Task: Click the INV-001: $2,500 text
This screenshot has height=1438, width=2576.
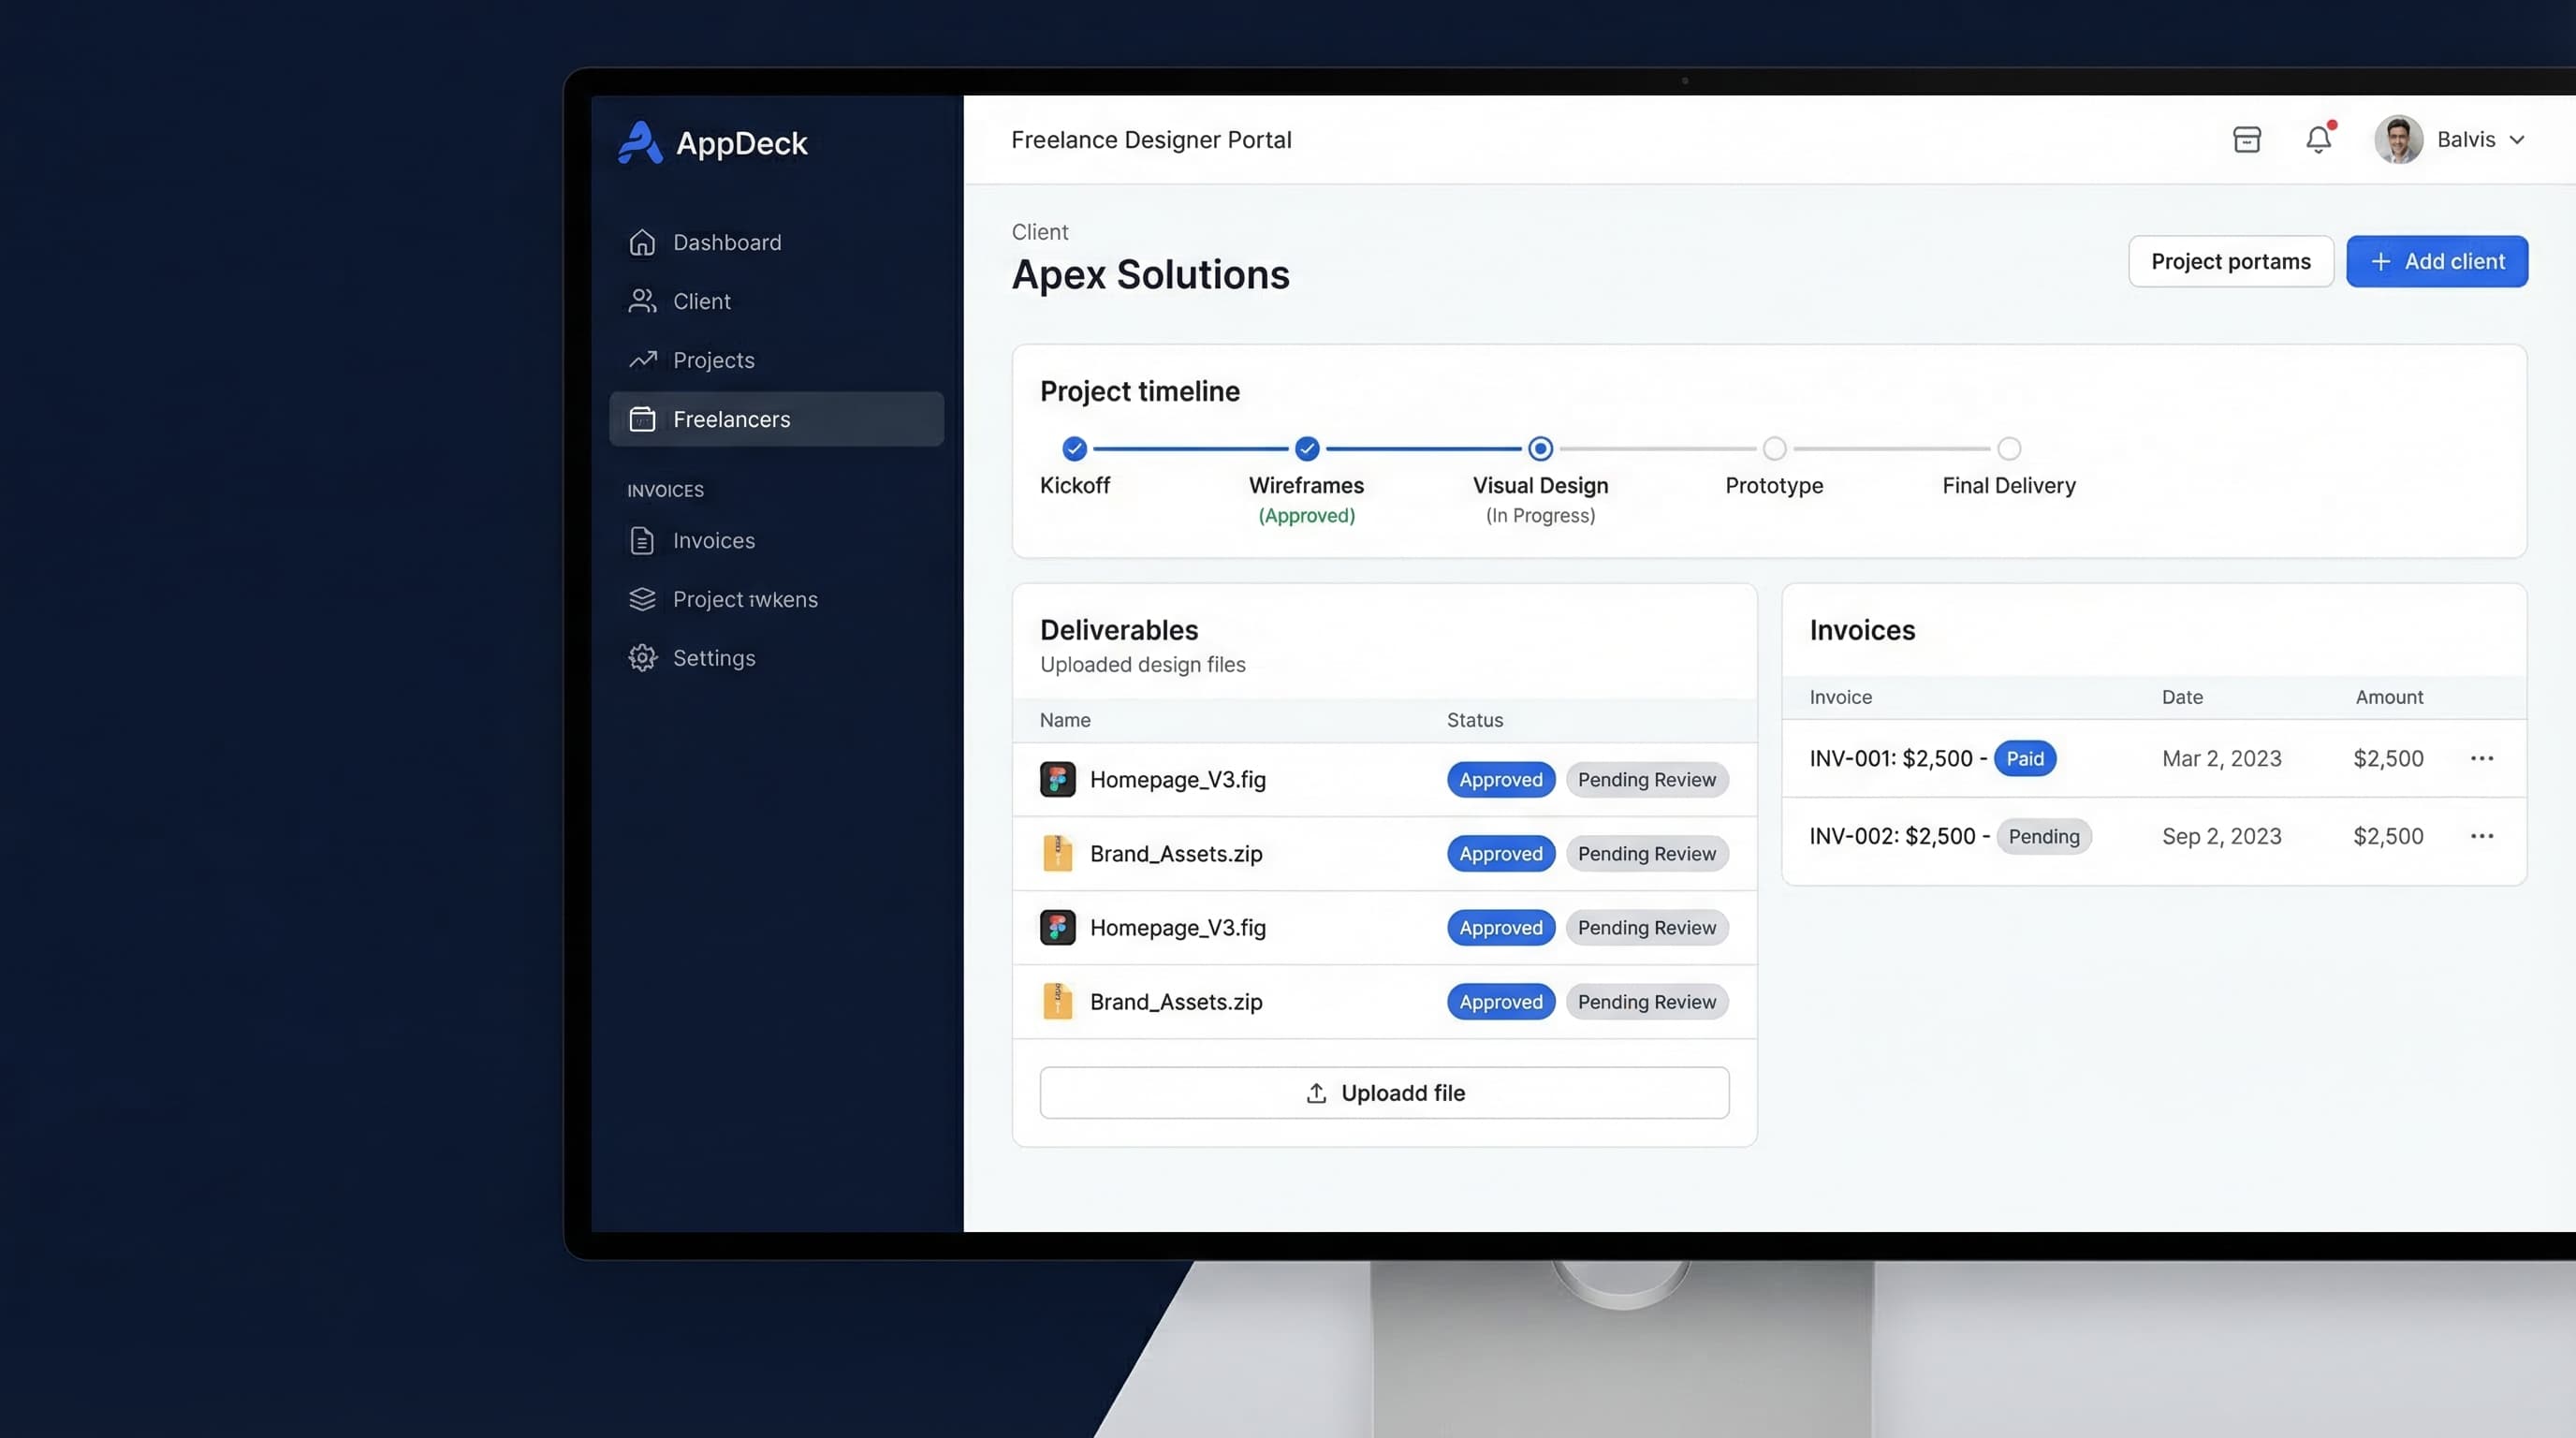Action: click(1891, 758)
